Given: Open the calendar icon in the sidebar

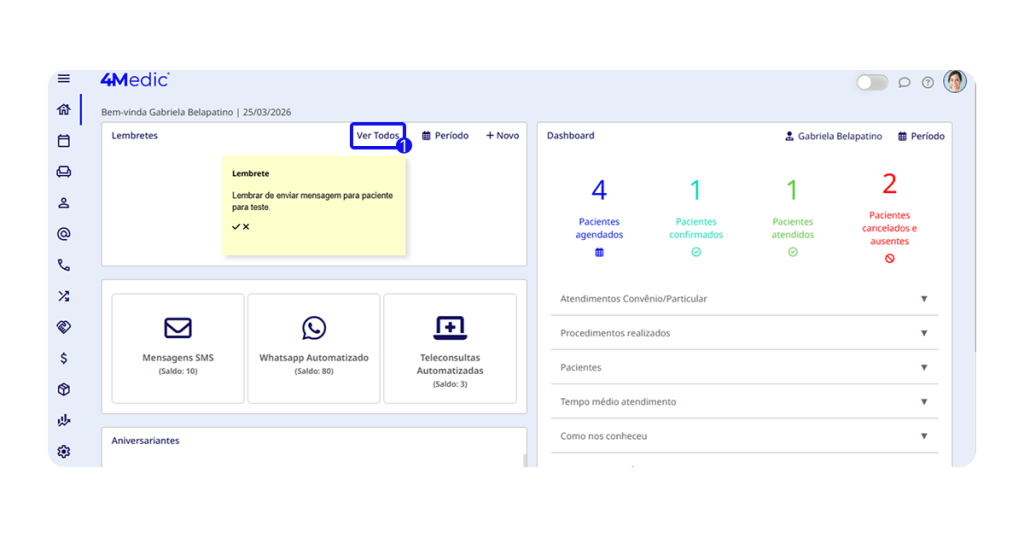Looking at the screenshot, I should [64, 141].
